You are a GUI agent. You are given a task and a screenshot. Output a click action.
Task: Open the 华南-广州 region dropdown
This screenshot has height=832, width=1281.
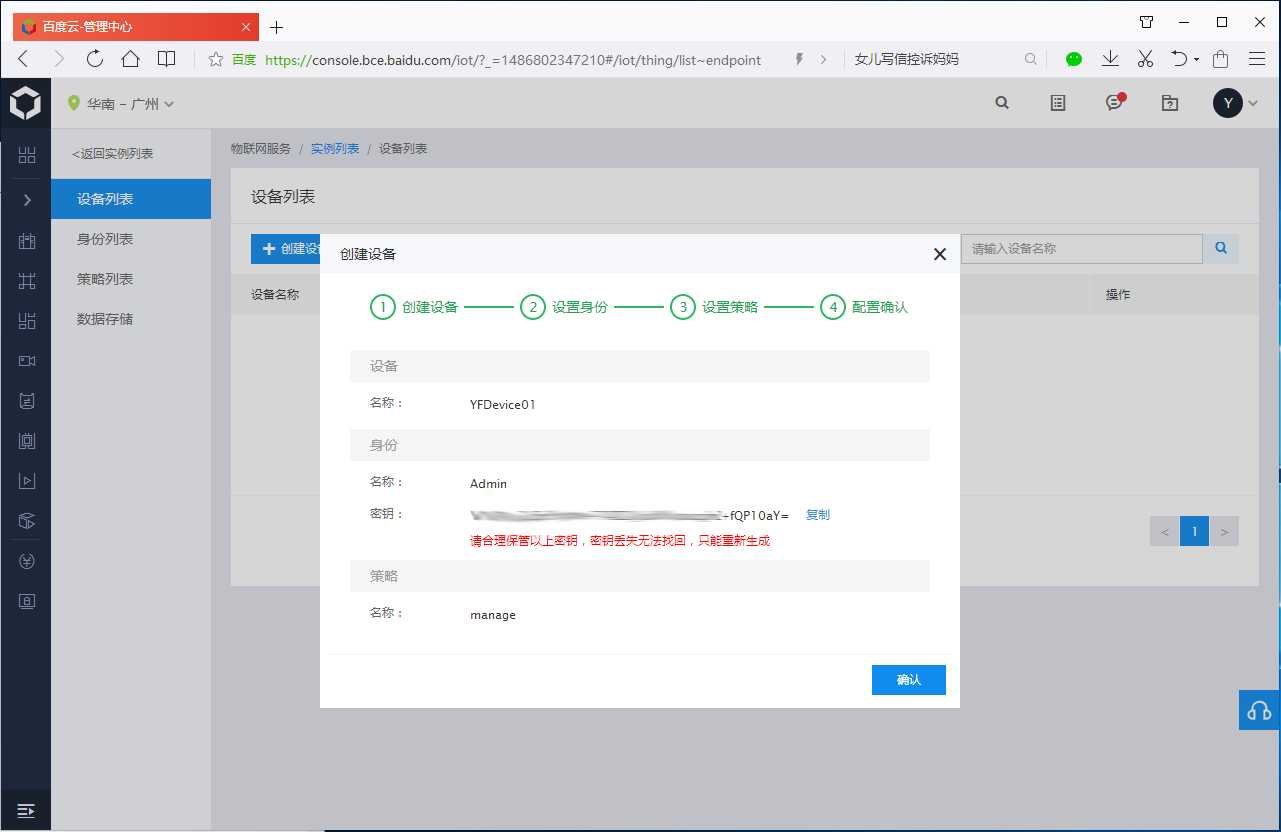point(121,104)
